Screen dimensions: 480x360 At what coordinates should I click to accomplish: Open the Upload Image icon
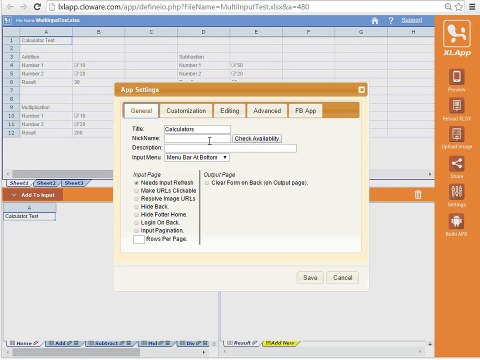click(x=456, y=134)
